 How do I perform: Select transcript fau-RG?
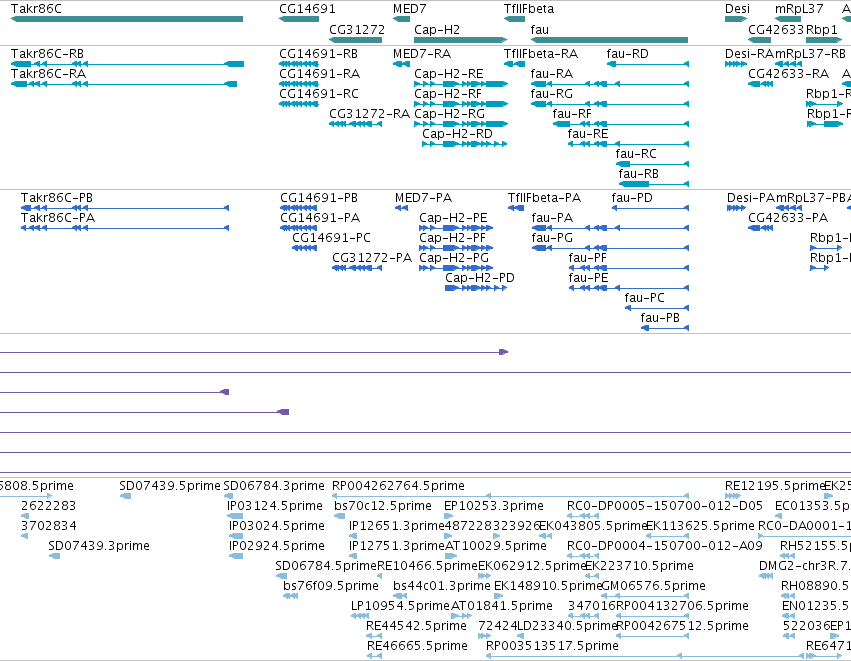(551, 94)
